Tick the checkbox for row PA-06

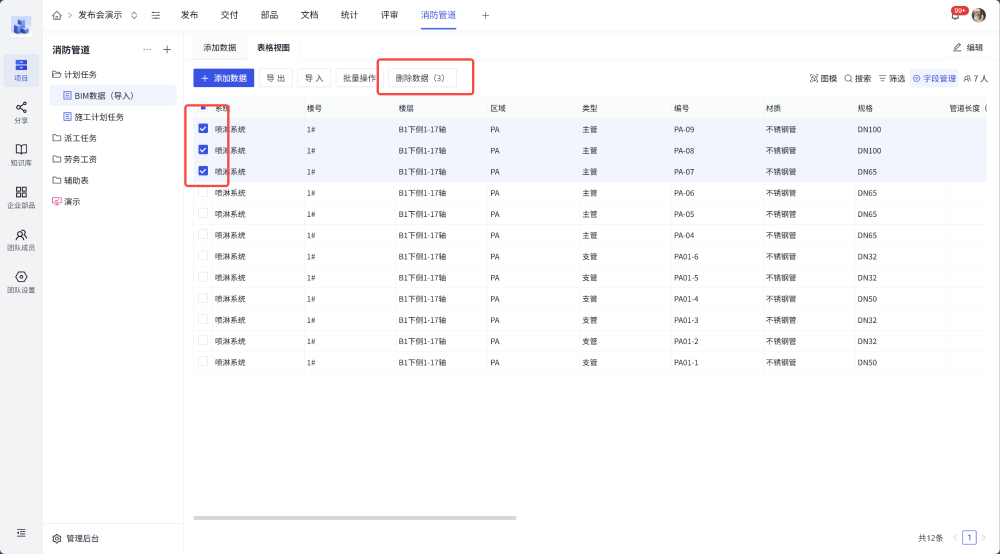pos(203,192)
